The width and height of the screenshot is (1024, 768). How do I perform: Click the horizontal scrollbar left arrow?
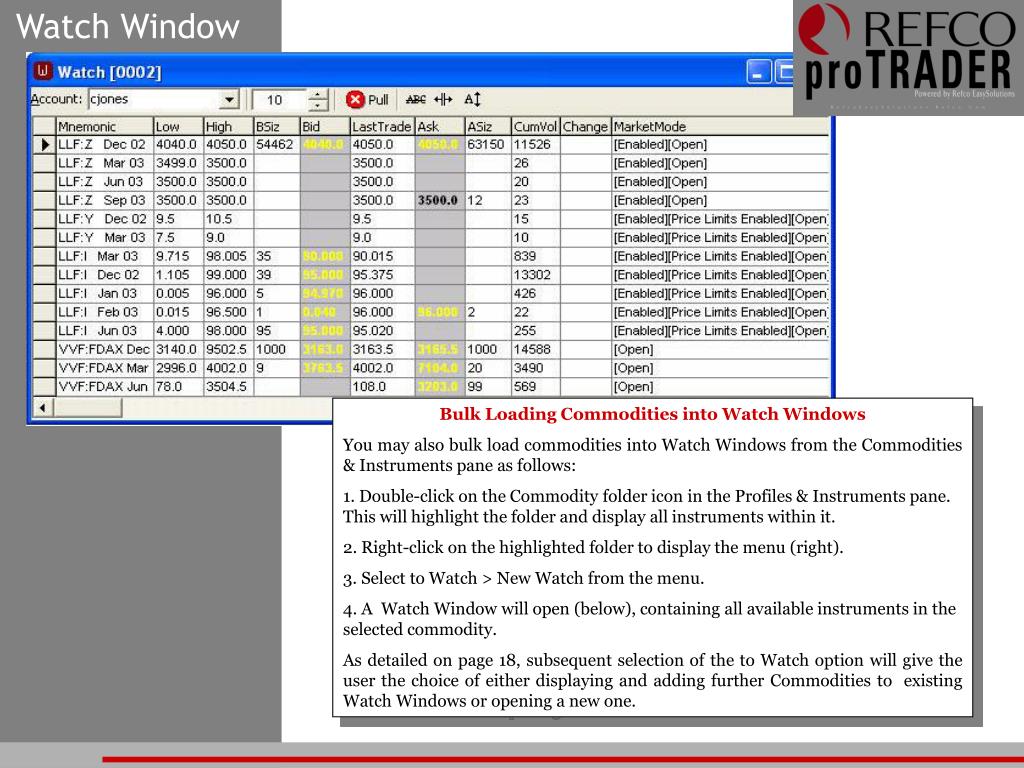(x=43, y=408)
